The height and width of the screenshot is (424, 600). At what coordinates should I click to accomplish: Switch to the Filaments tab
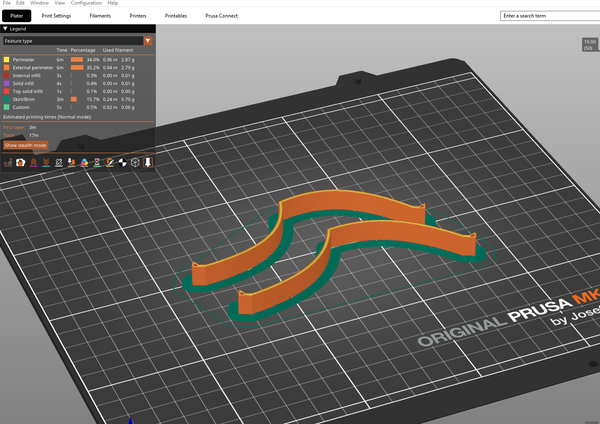tap(100, 16)
